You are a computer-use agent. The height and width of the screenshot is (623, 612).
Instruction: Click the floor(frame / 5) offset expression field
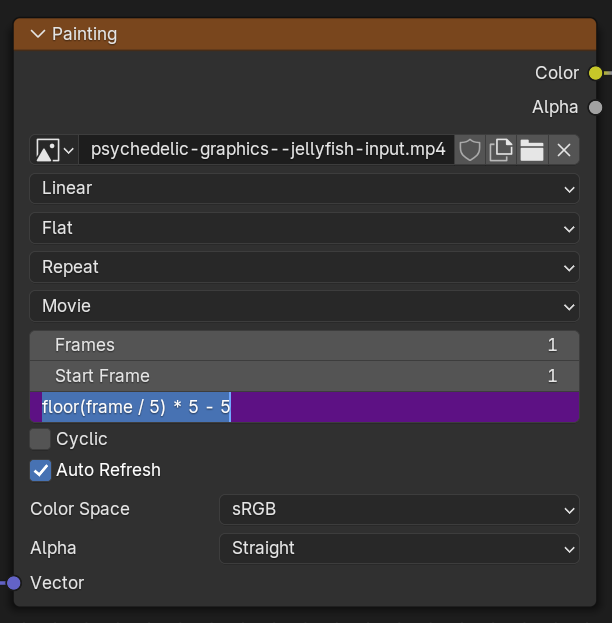(304, 407)
